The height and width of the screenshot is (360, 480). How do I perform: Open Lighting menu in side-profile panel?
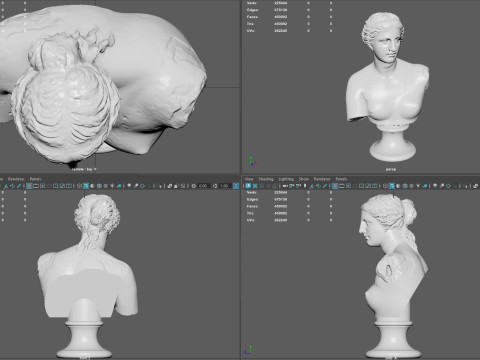click(286, 179)
